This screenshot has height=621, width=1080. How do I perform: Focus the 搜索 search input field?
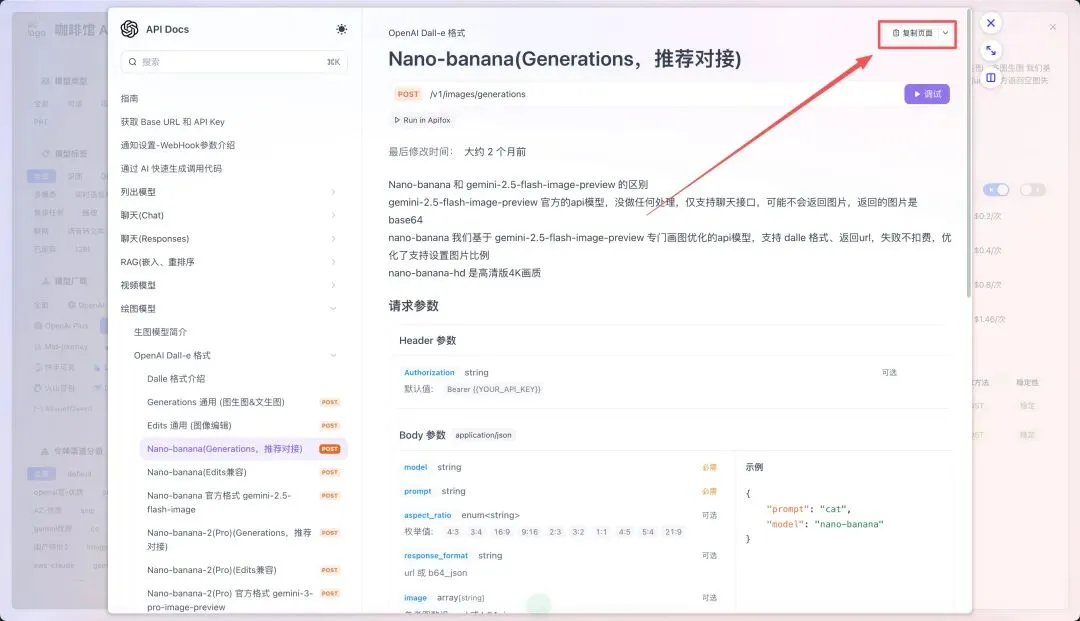click(234, 62)
